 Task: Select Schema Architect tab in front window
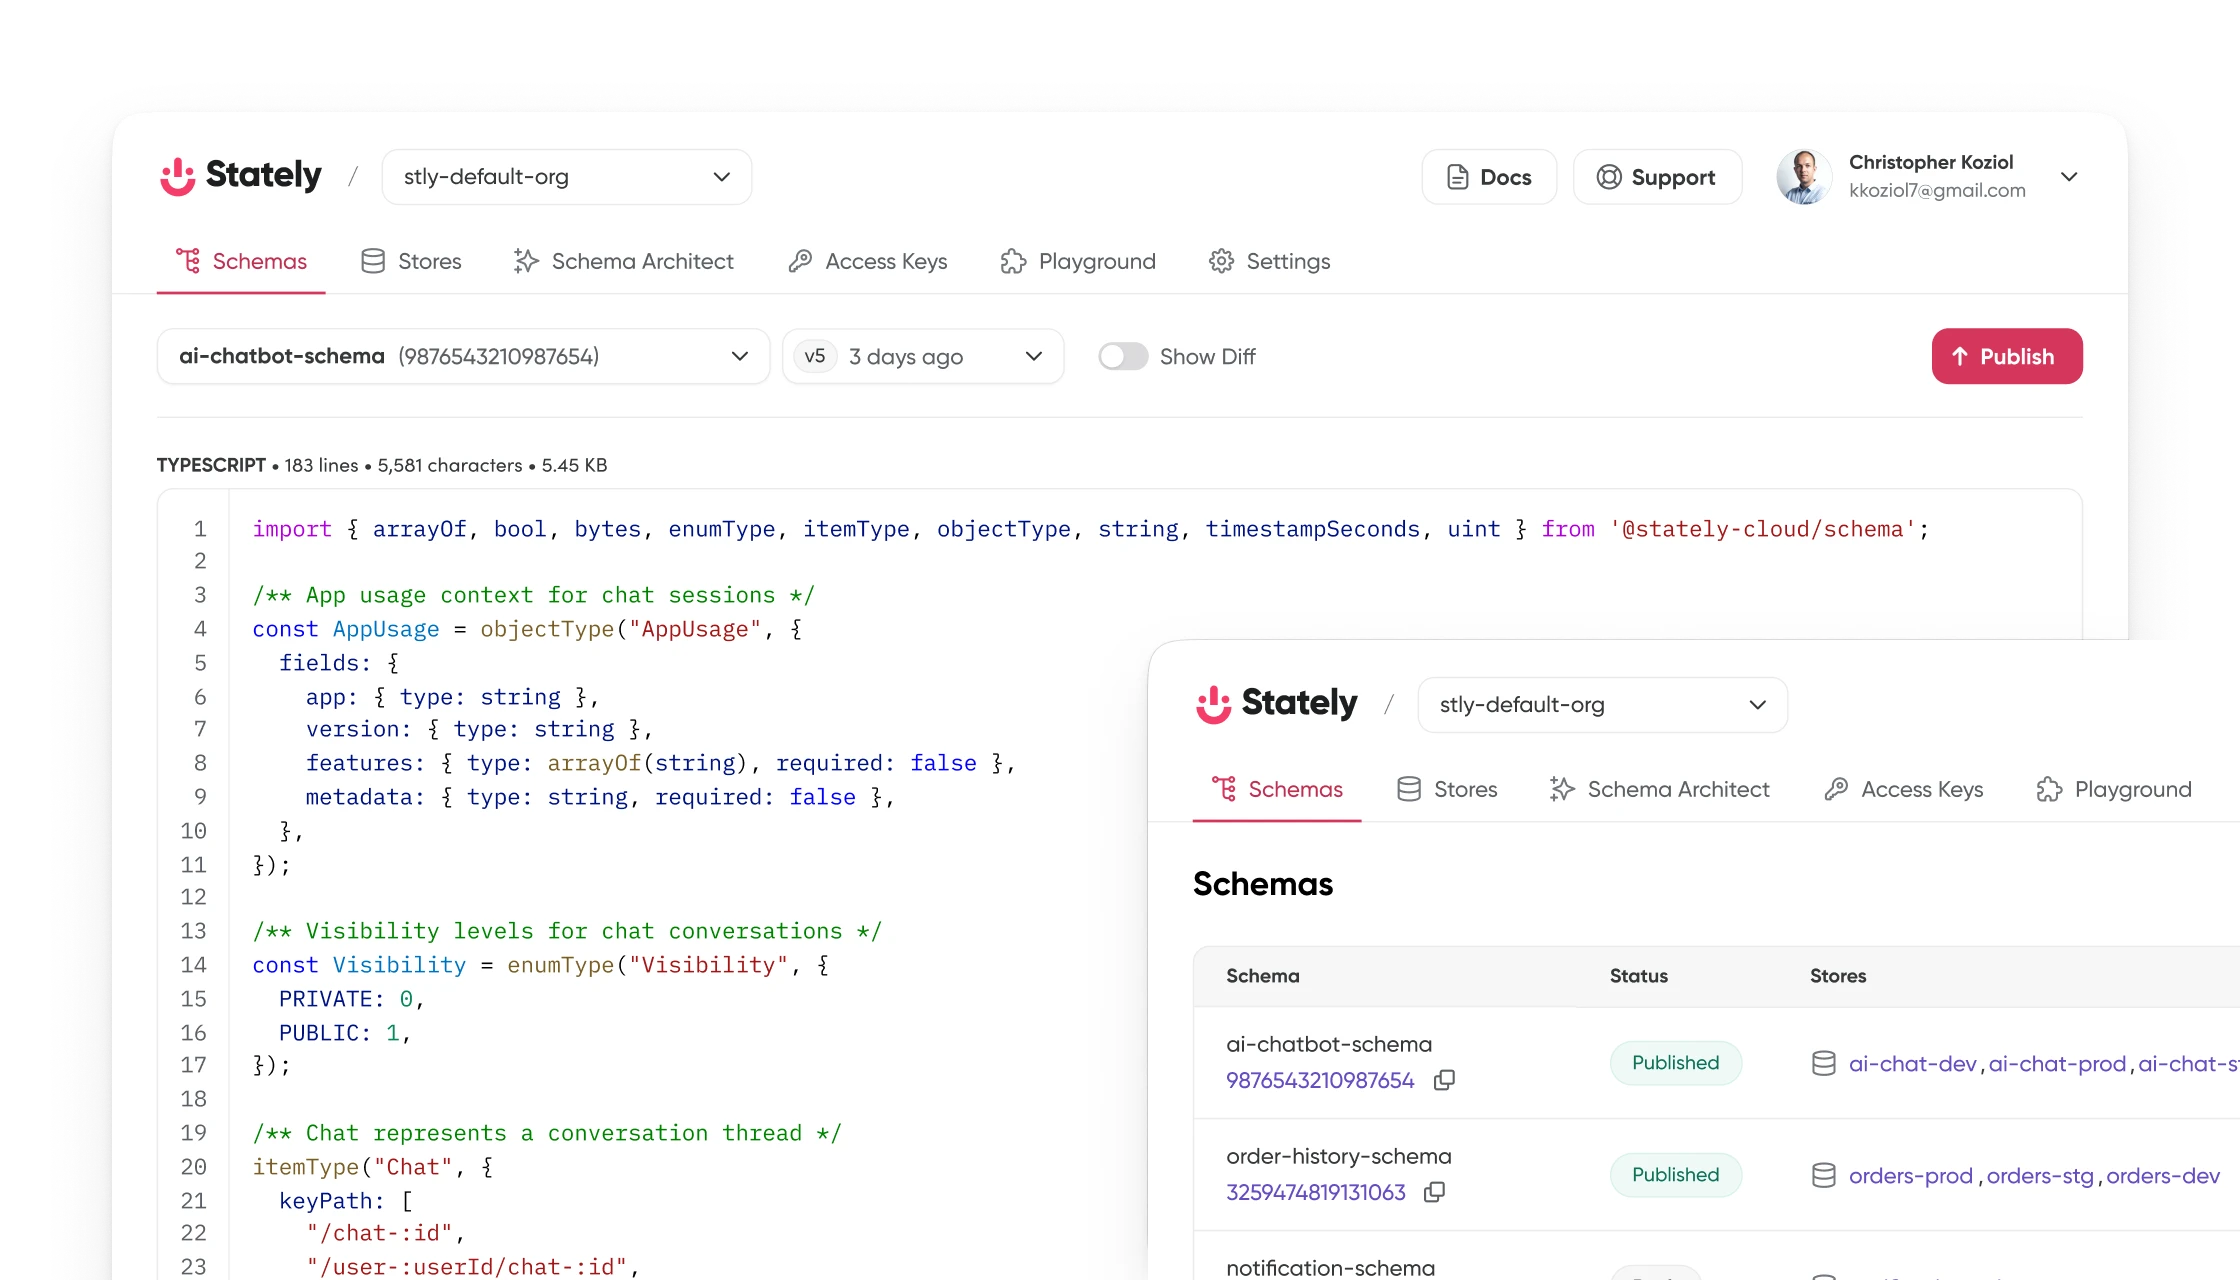pyautogui.click(x=1659, y=789)
